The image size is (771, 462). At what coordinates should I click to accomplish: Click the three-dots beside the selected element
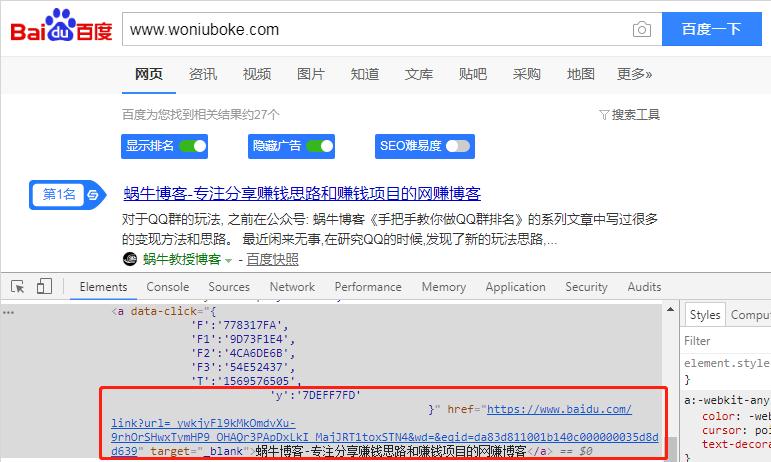[x=8, y=312]
